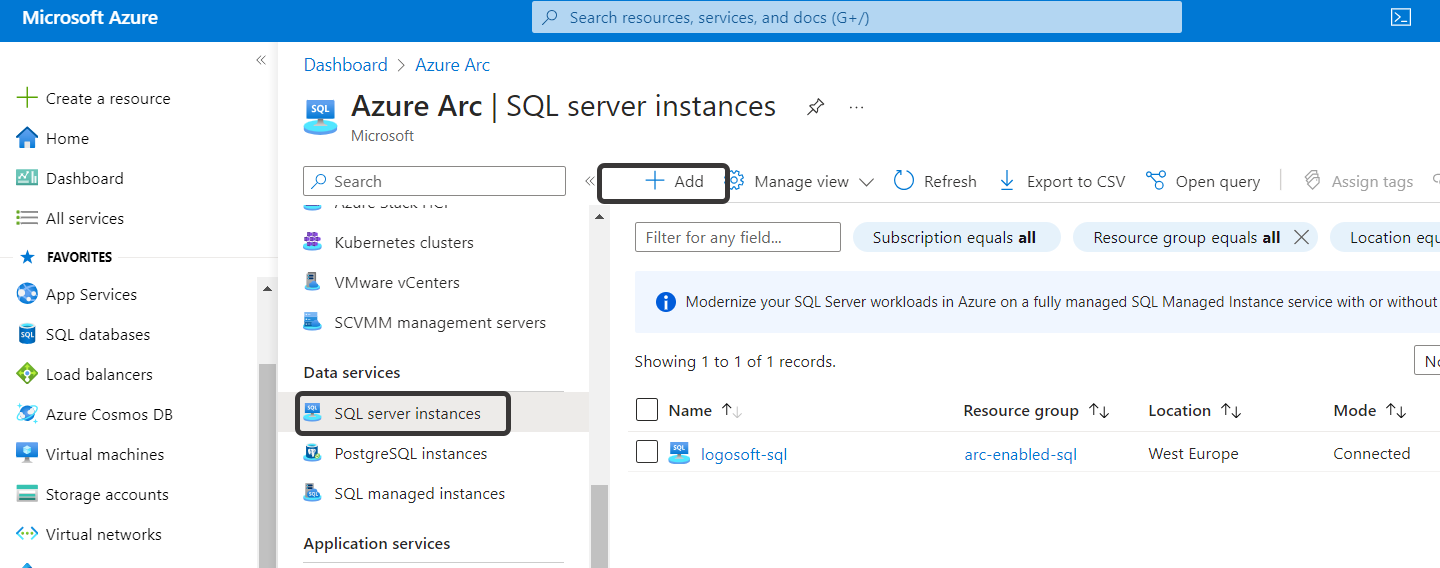This screenshot has width=1440, height=568.
Task: Remove the Resource group filter
Action: pyautogui.click(x=1301, y=237)
